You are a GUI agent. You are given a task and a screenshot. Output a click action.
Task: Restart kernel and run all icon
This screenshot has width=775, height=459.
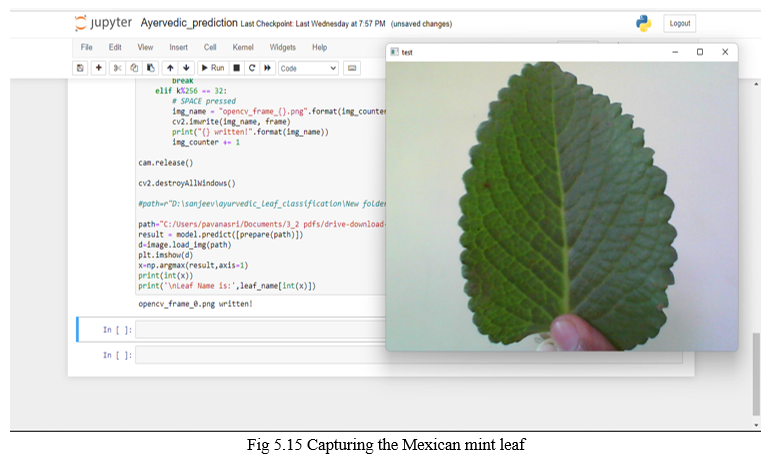pyautogui.click(x=267, y=68)
